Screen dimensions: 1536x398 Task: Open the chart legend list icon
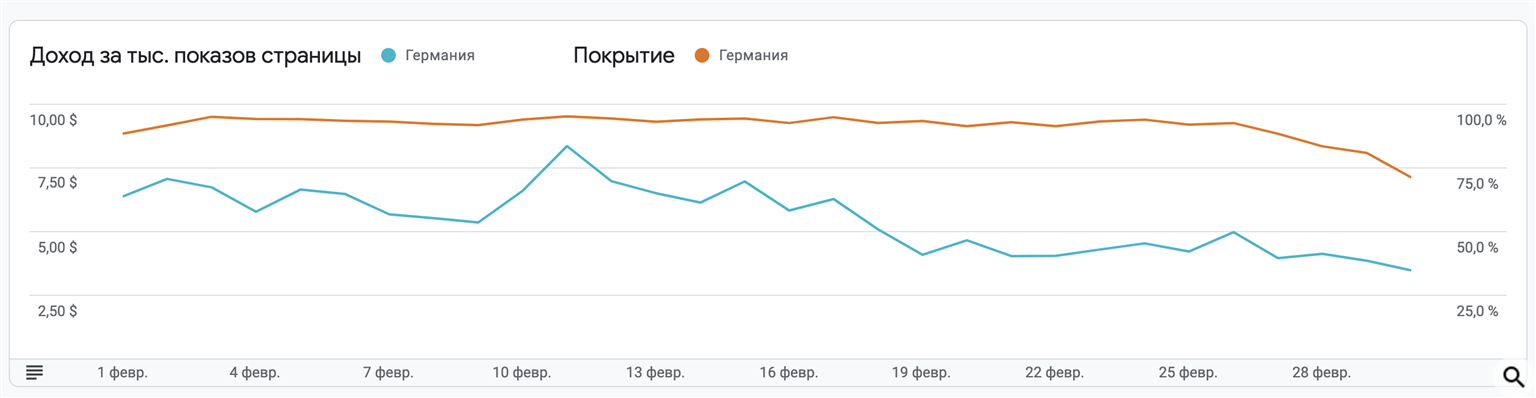pyautogui.click(x=34, y=373)
